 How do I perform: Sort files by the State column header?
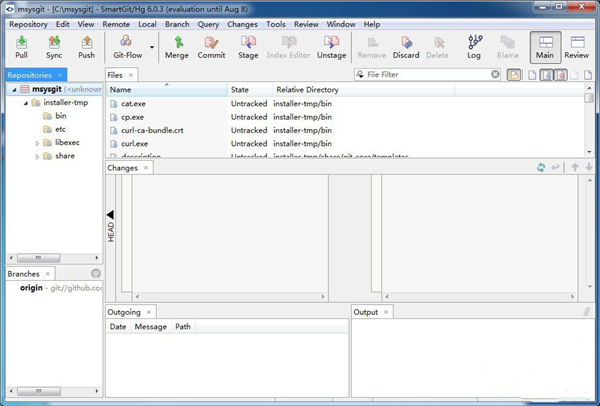pos(240,90)
